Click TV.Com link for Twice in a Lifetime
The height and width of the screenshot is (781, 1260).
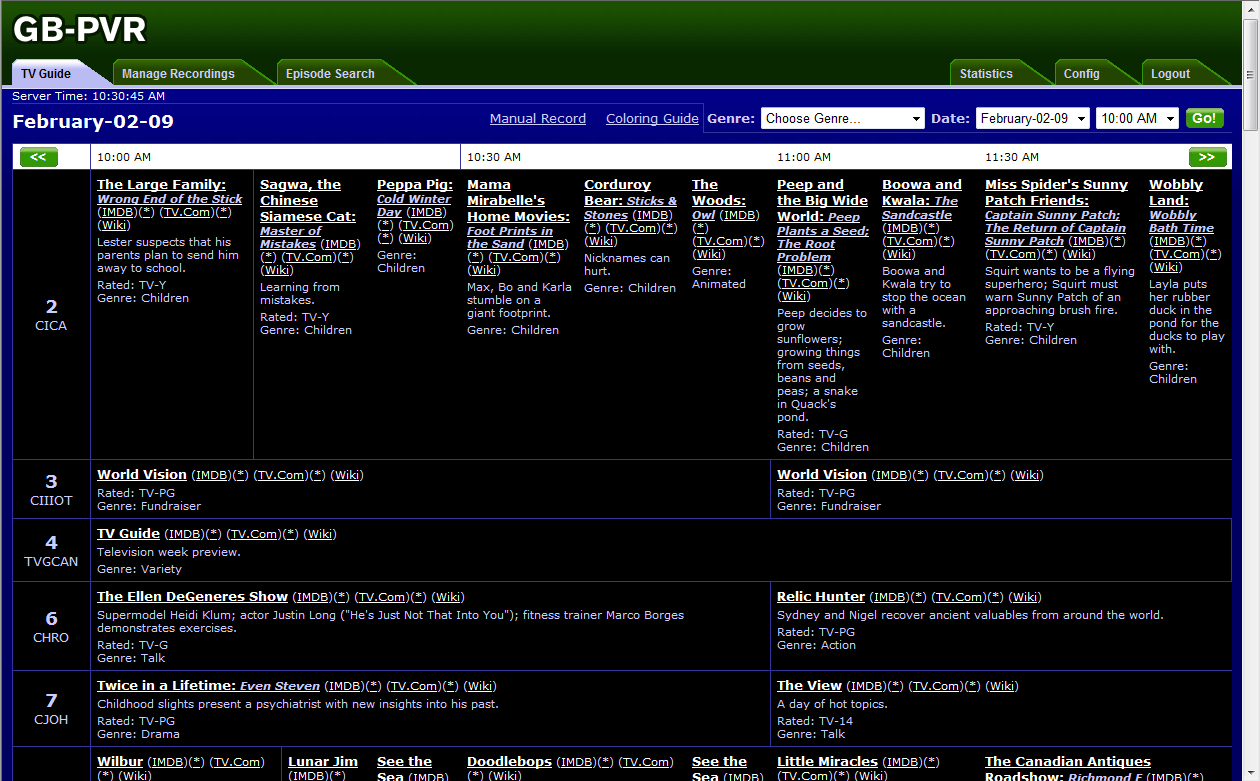413,687
